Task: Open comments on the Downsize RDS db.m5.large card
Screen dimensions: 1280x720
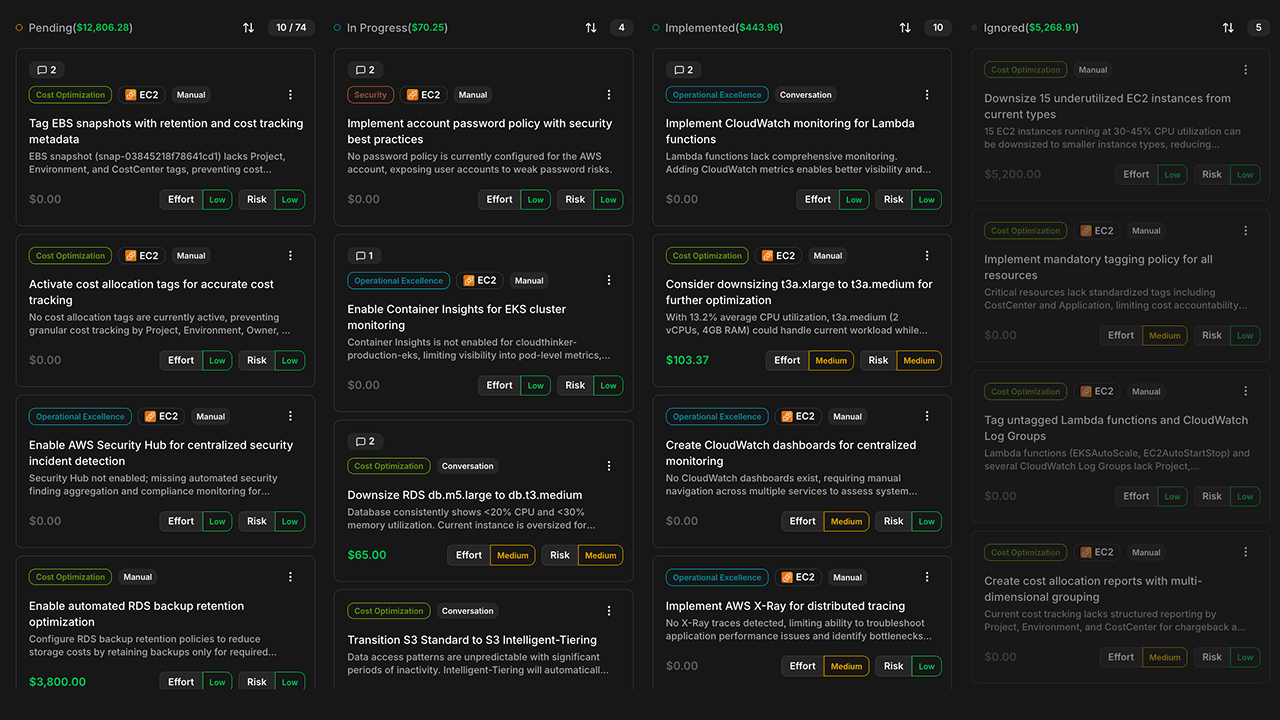Action: [365, 440]
